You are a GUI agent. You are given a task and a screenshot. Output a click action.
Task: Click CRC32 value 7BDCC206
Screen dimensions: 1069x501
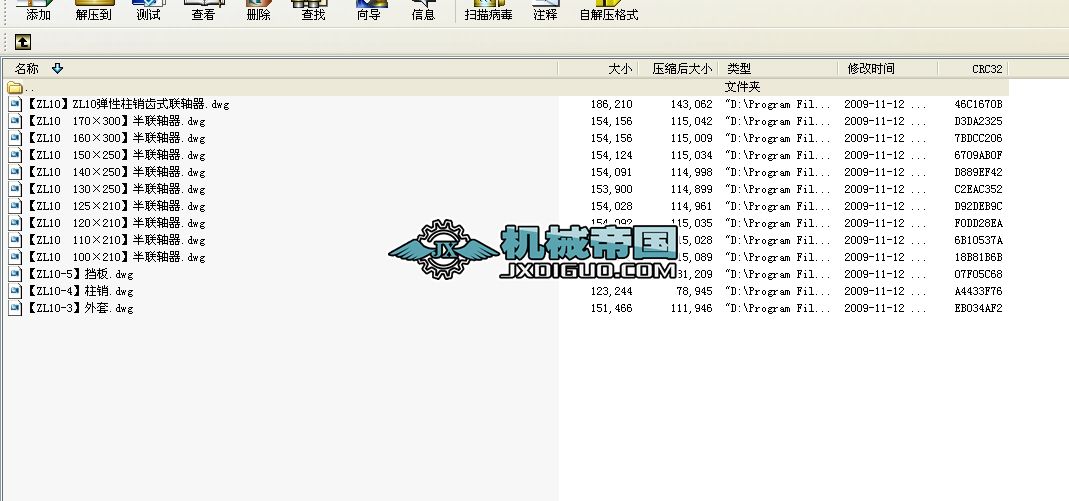click(x=978, y=138)
